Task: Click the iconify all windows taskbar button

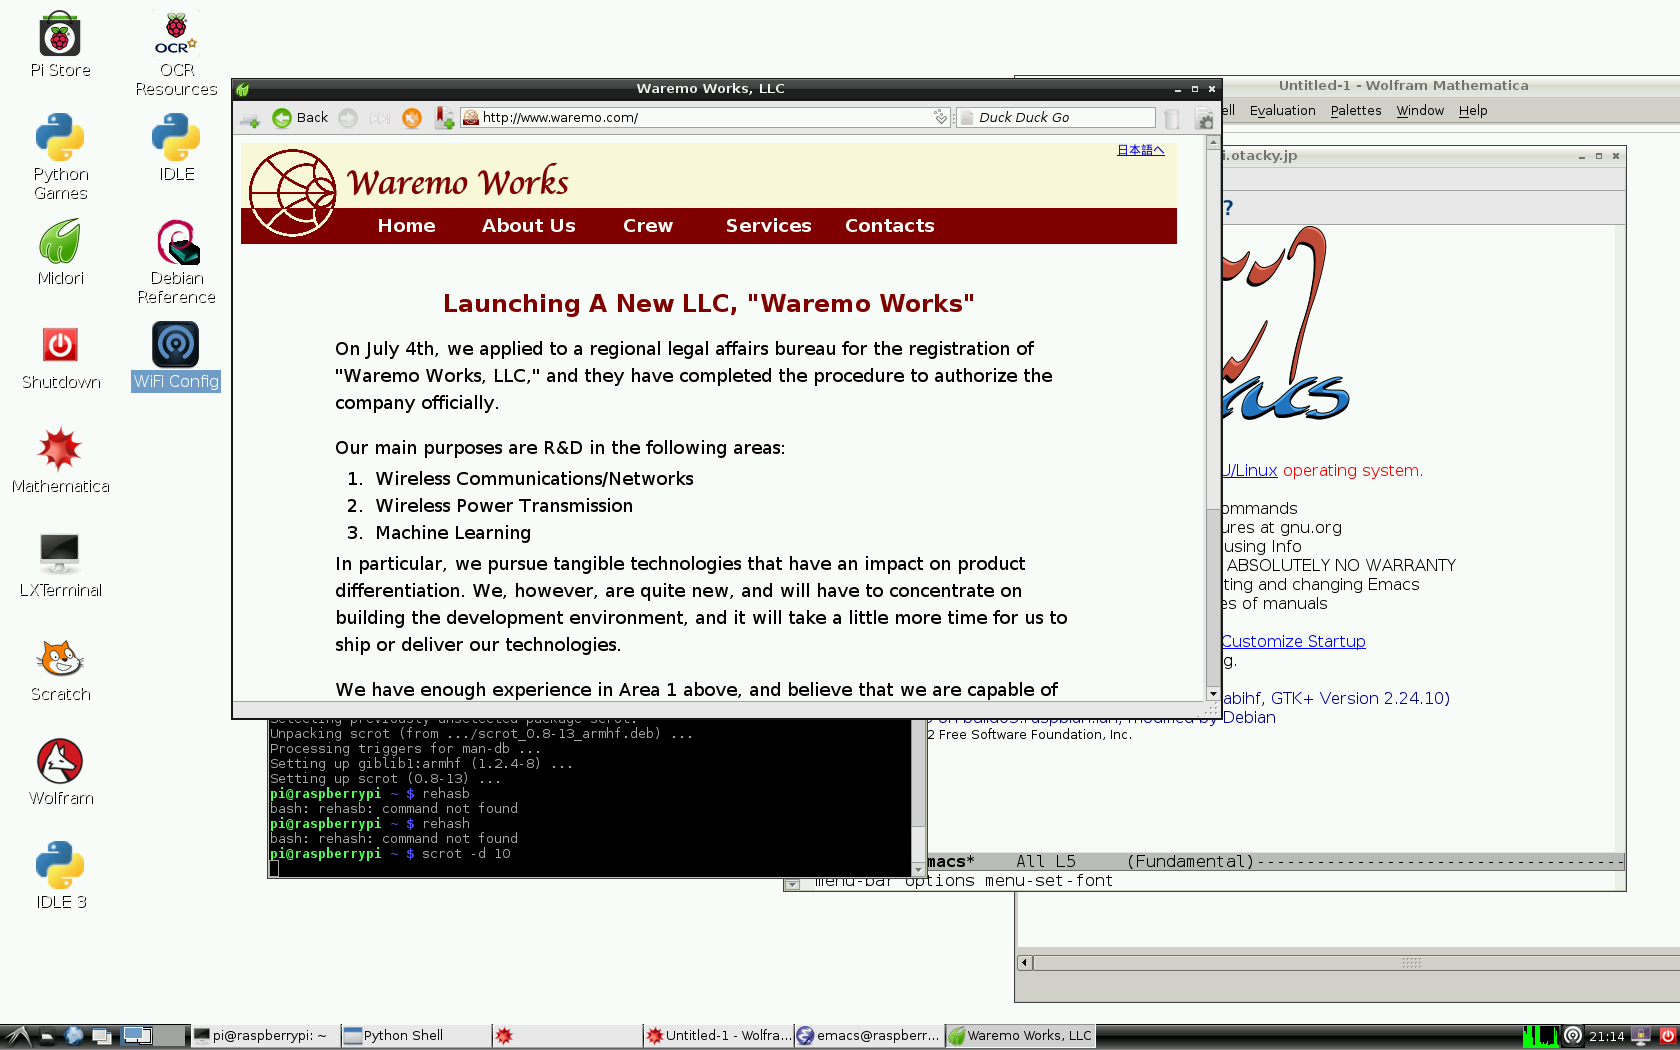Action: coord(102,1036)
